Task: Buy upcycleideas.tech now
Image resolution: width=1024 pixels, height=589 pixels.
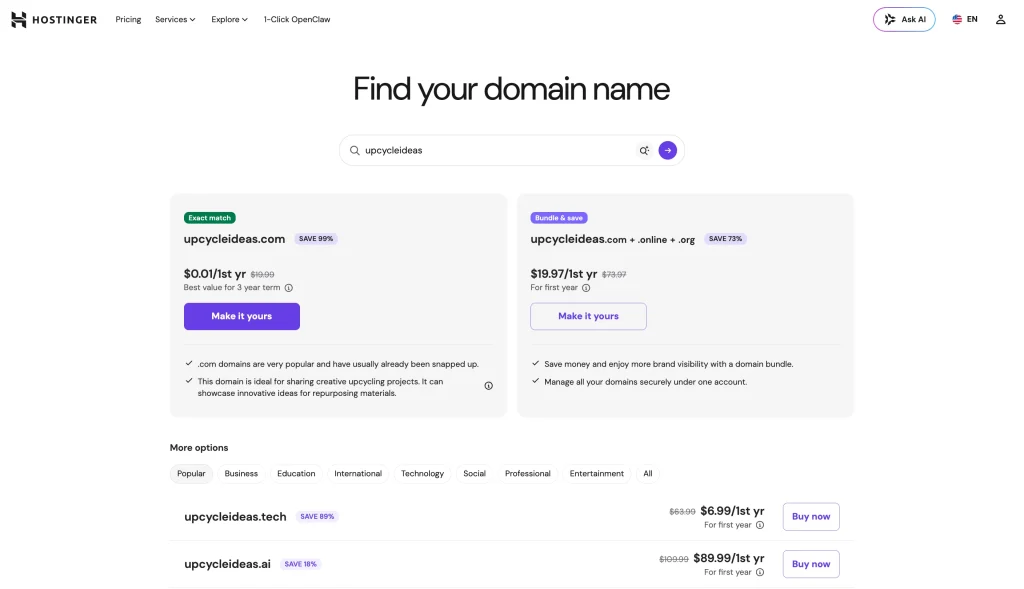Action: tap(810, 517)
